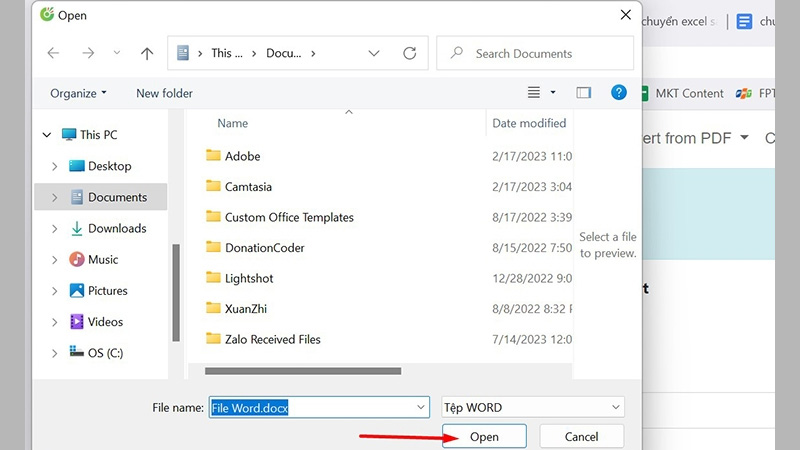Click the Search Documents field

pos(545,54)
